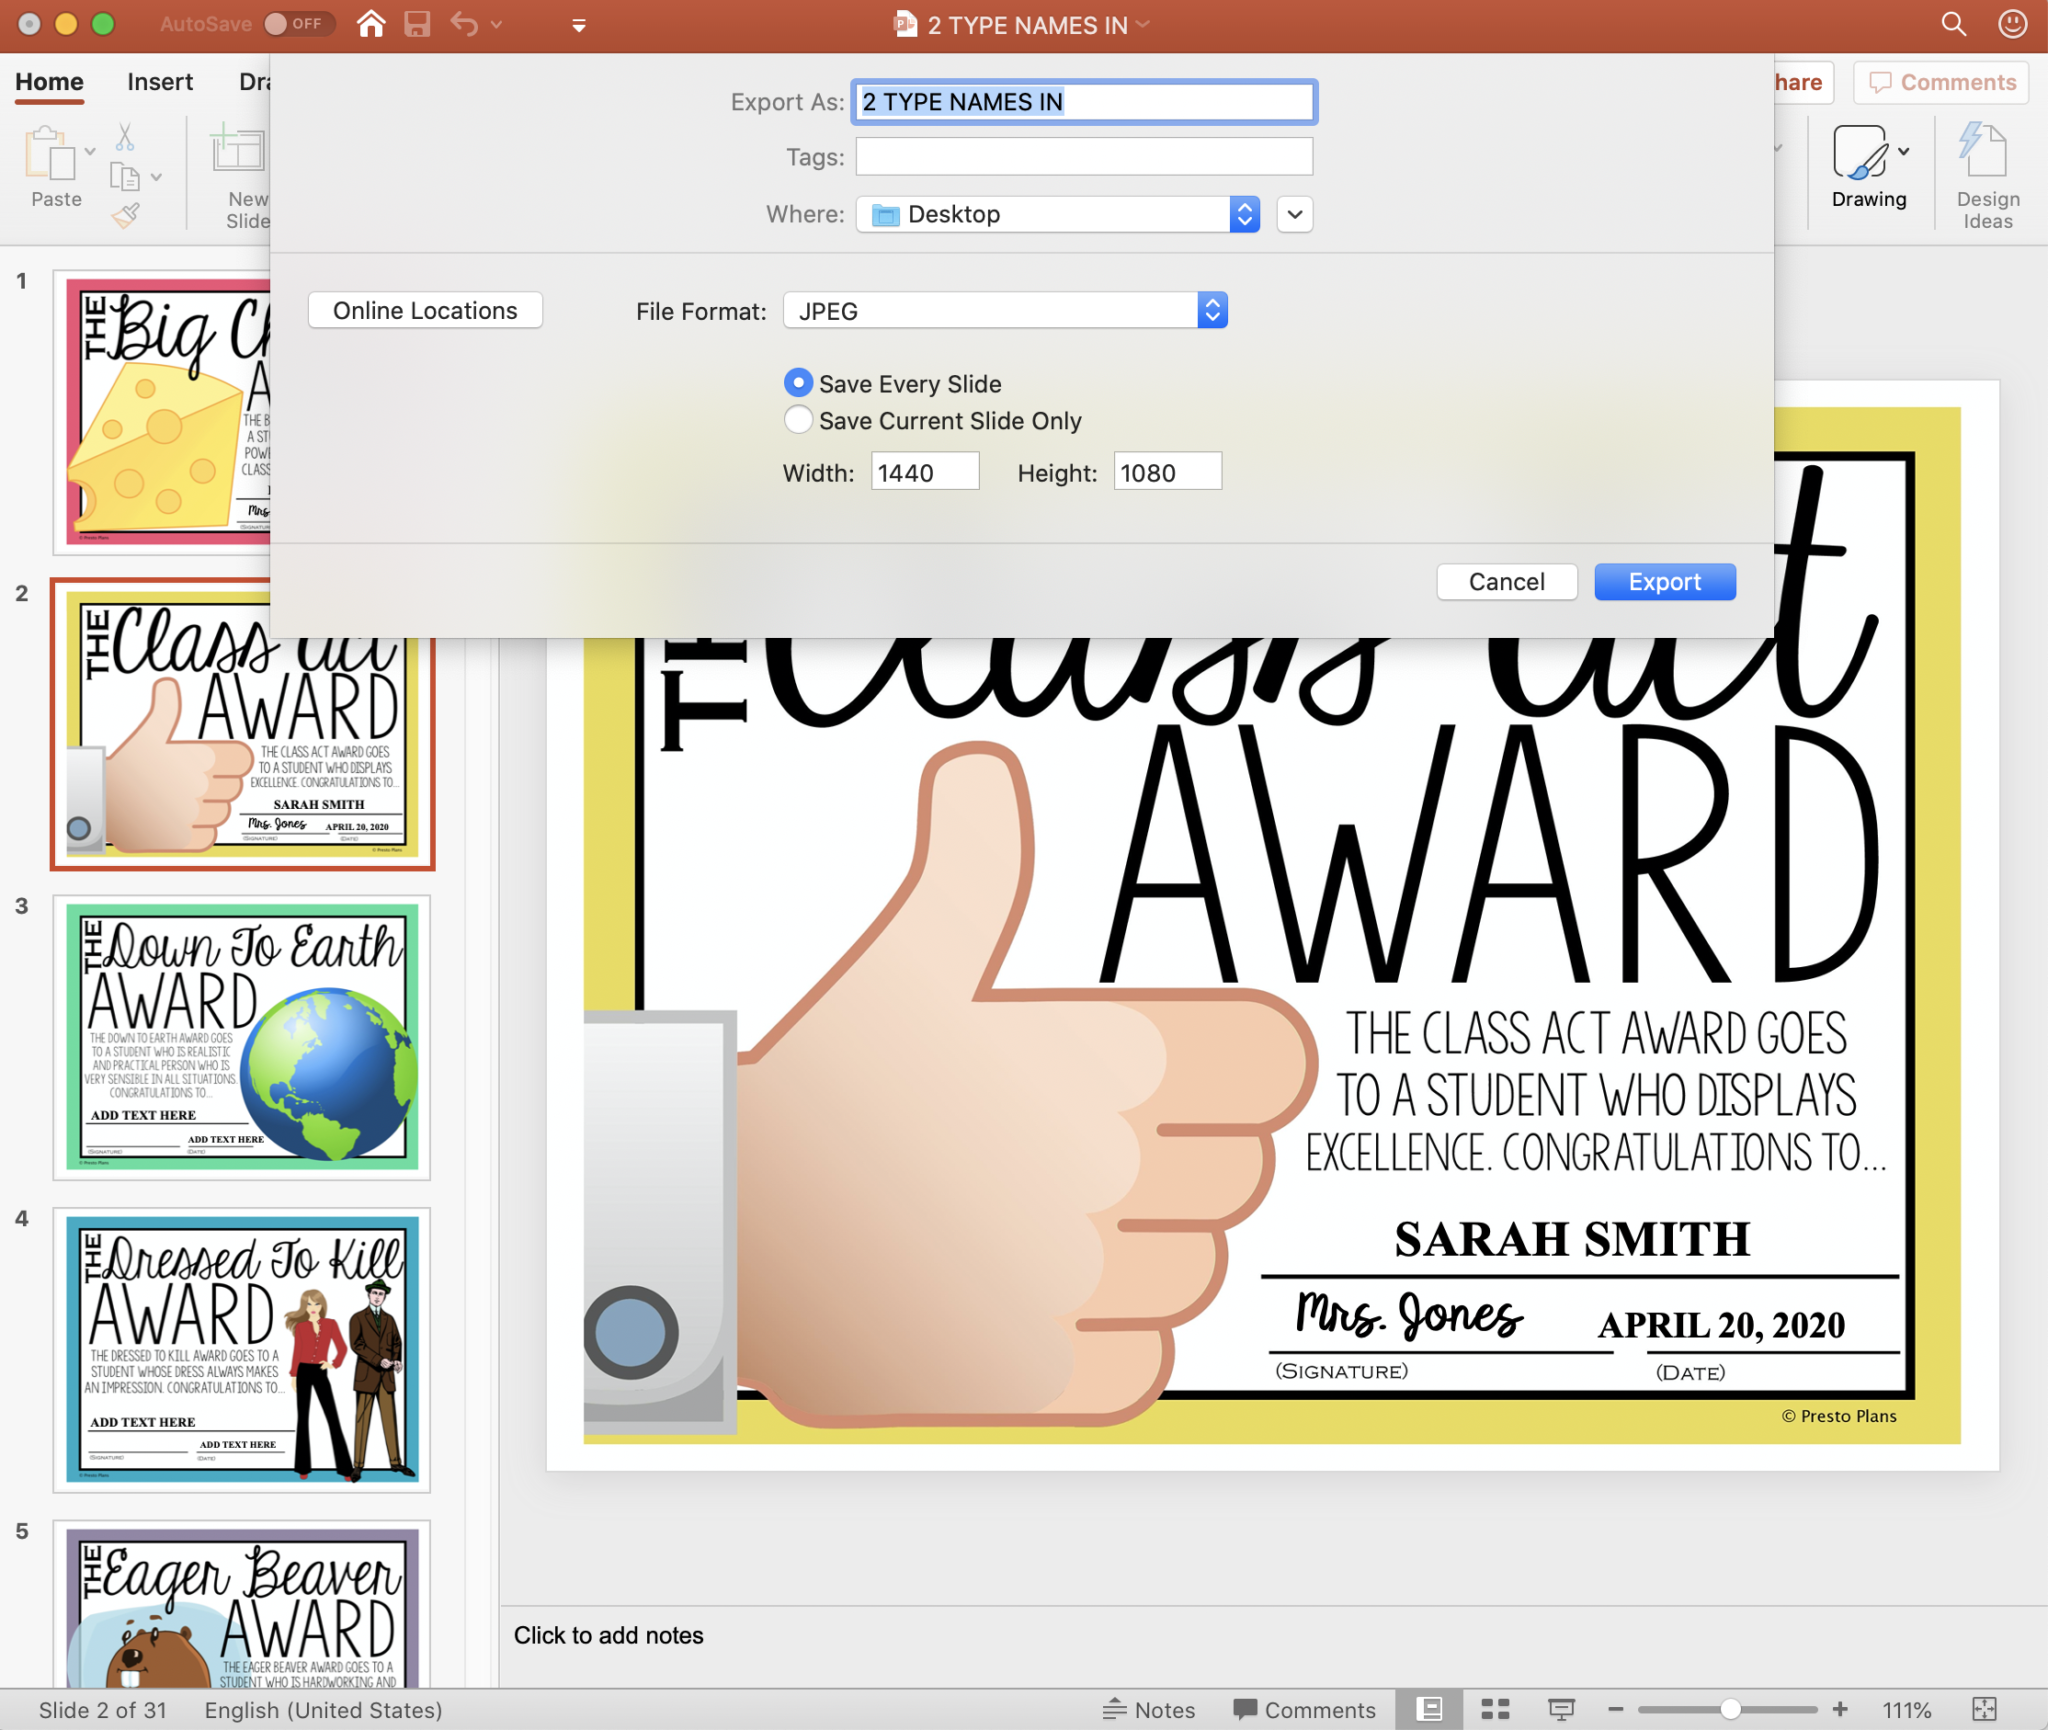The width and height of the screenshot is (2048, 1730).
Task: Click the Cut scissors icon
Action: pos(127,134)
